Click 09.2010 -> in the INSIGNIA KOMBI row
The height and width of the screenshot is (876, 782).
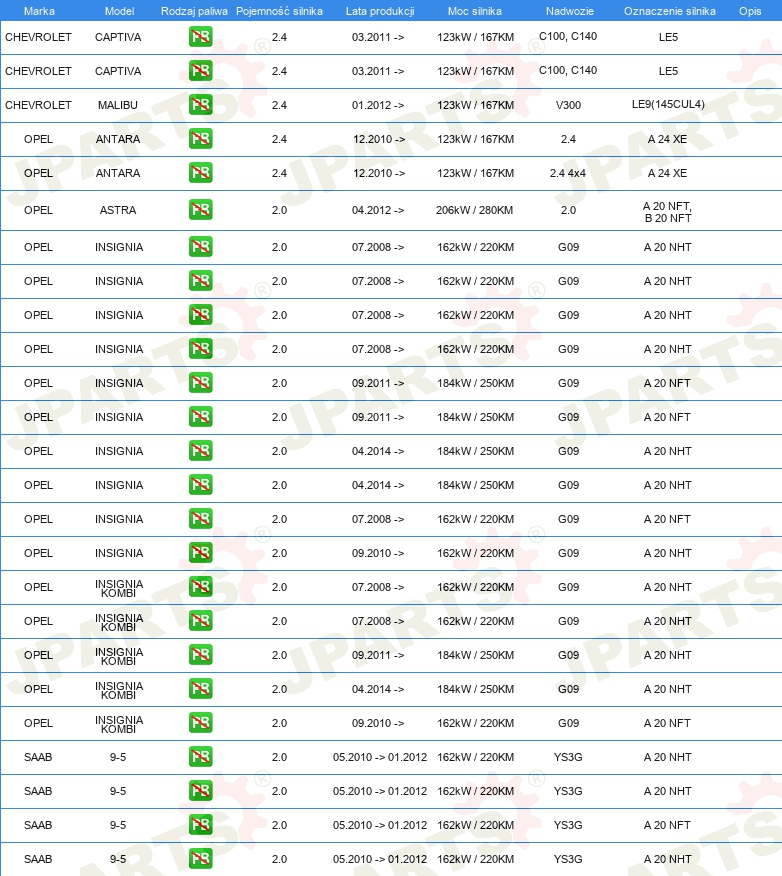pyautogui.click(x=378, y=723)
